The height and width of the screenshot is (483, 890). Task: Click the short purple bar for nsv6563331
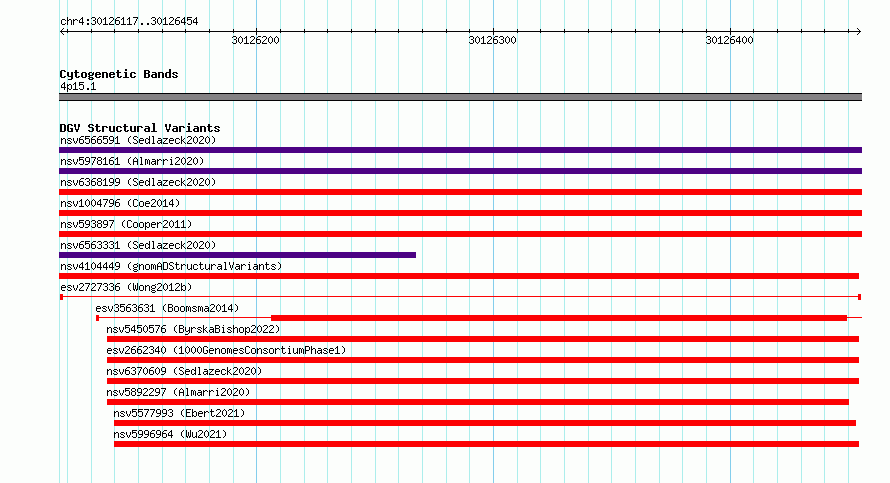(237, 255)
